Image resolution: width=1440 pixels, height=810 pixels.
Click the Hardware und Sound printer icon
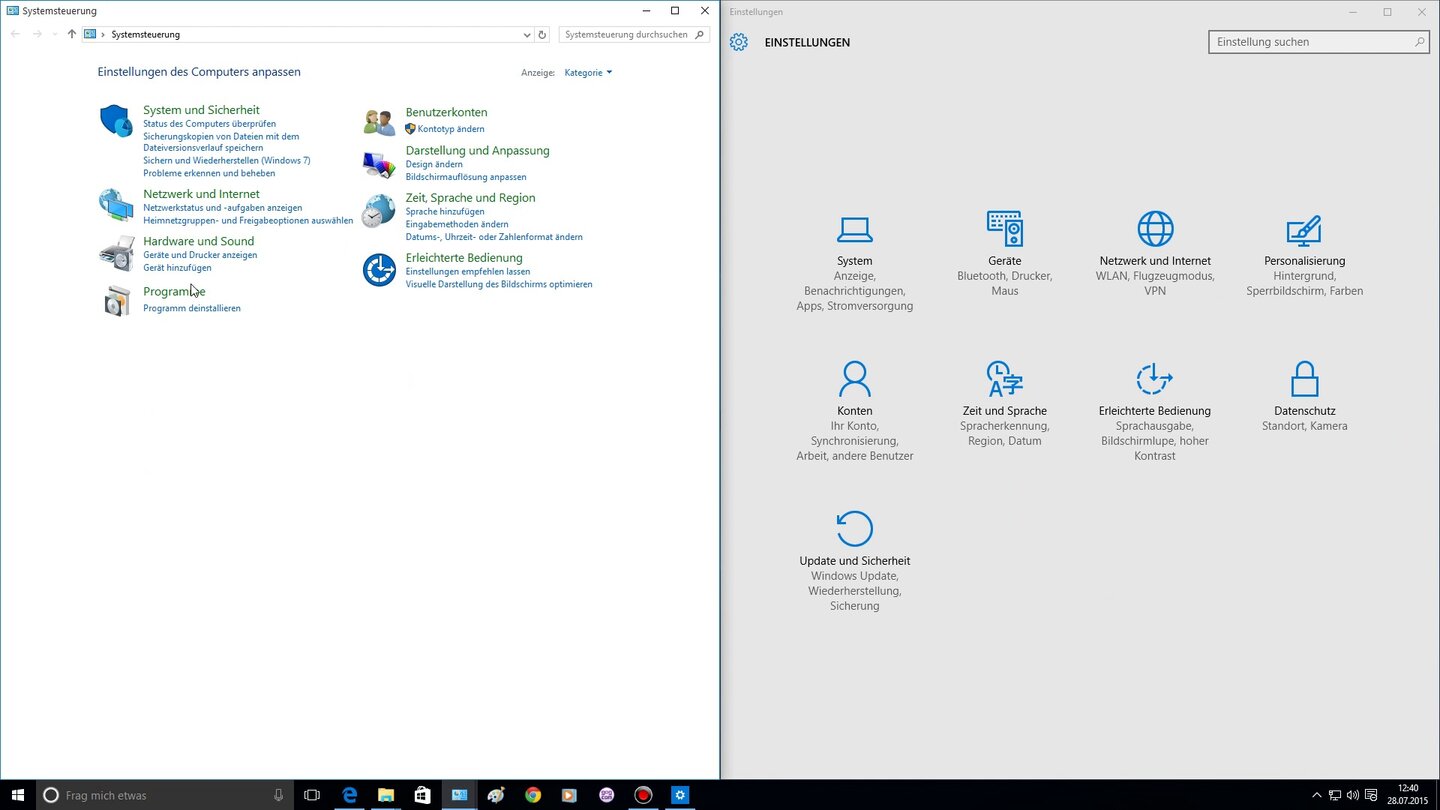[x=117, y=253]
